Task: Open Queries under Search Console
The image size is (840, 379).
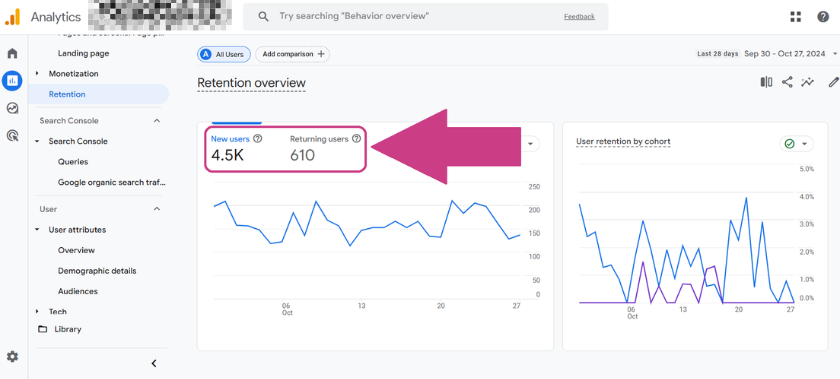Action: [73, 162]
